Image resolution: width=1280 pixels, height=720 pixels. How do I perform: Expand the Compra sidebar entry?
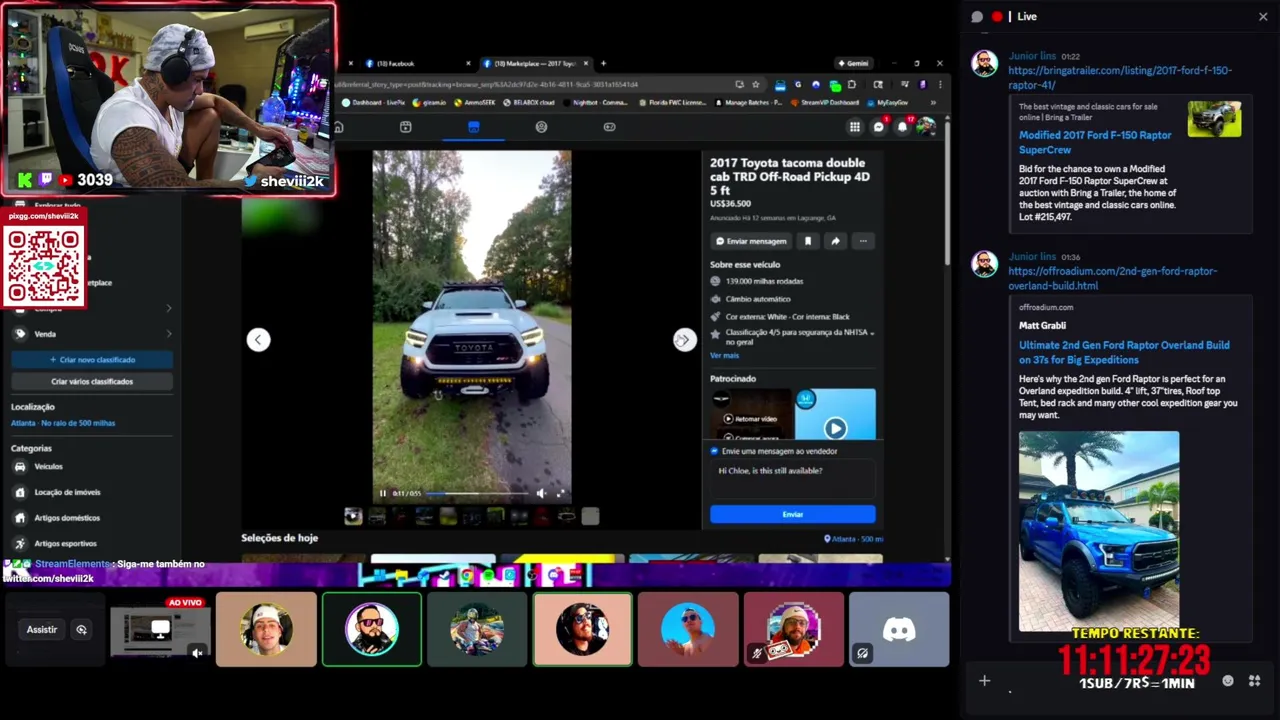tap(91, 308)
